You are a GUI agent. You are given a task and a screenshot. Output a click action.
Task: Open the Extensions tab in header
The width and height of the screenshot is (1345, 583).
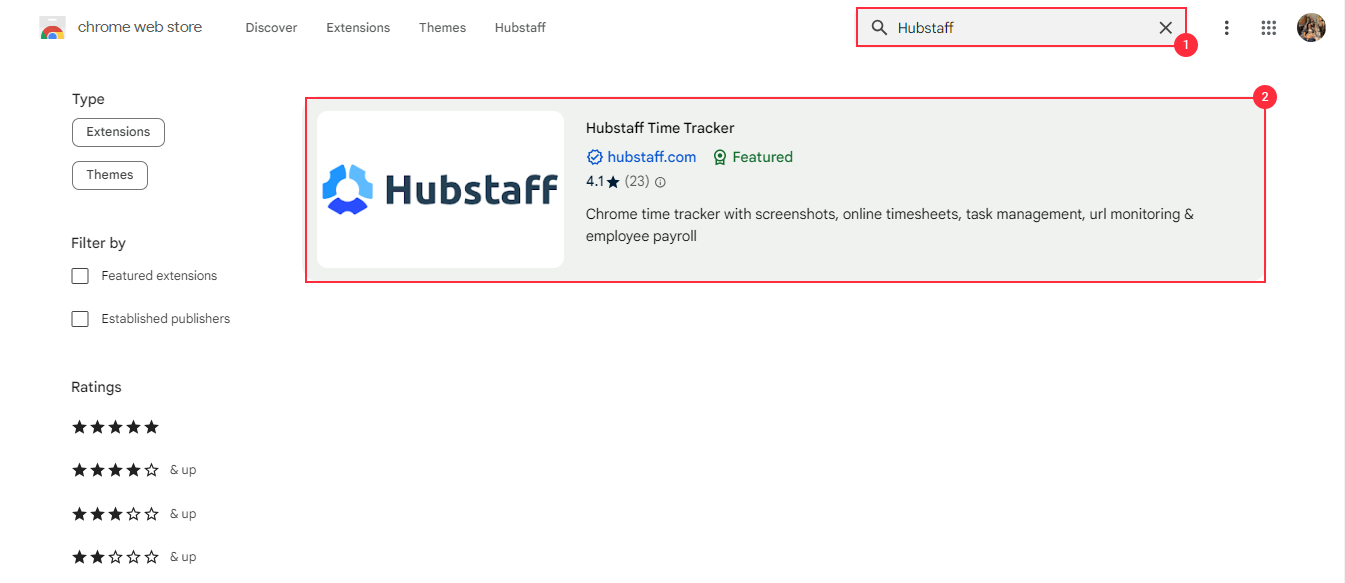358,28
